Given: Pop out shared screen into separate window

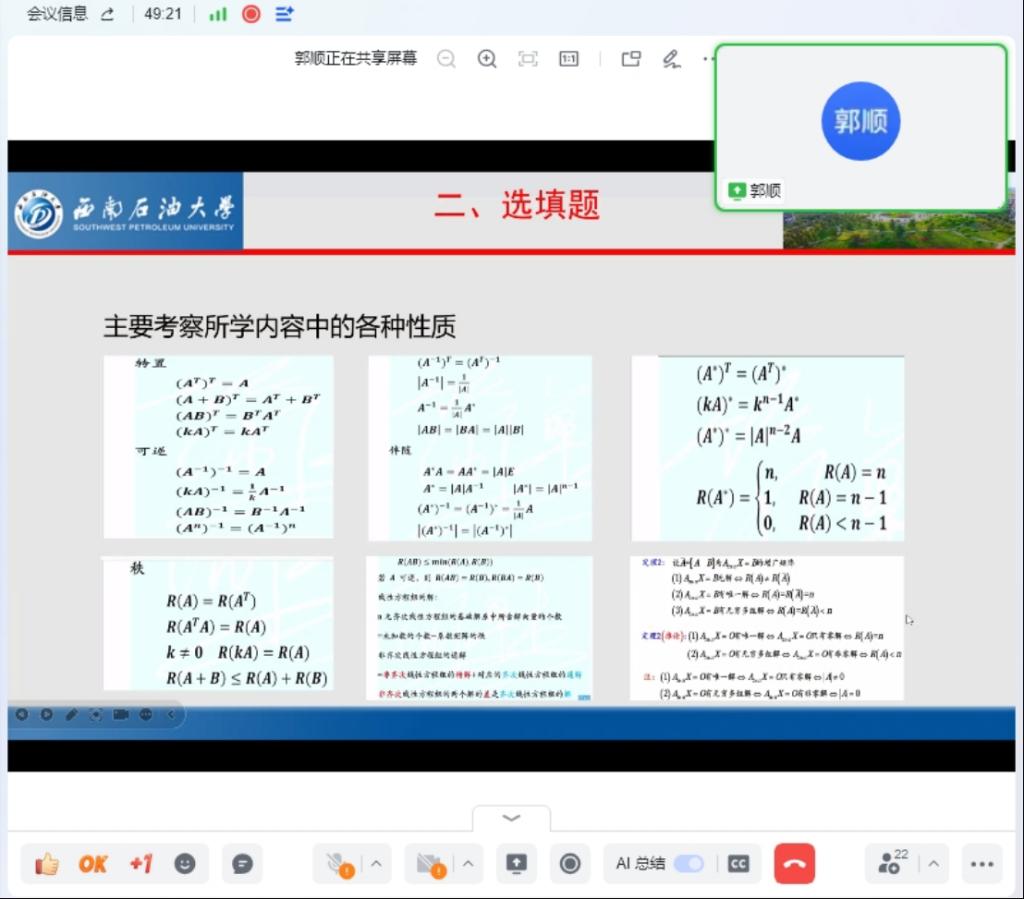Looking at the screenshot, I should click(631, 59).
